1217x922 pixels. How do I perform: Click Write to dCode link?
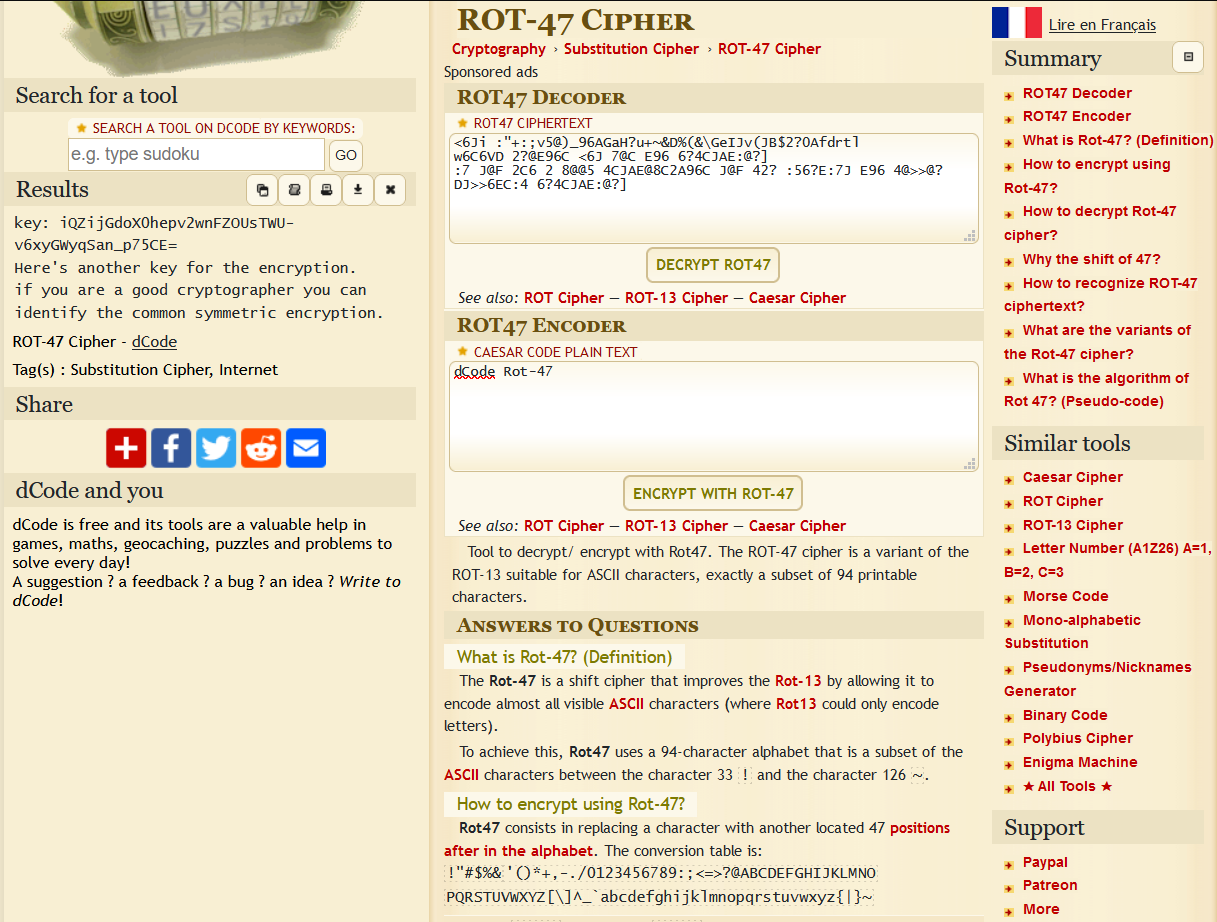coord(206,591)
